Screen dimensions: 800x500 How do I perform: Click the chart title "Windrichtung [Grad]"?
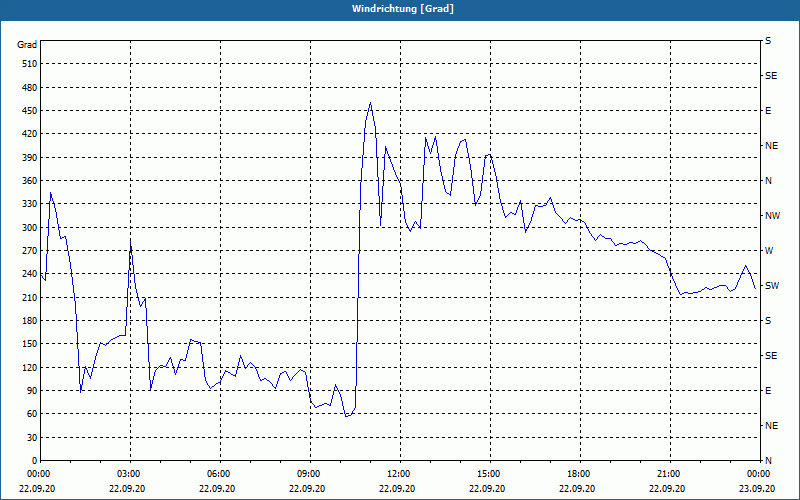(x=403, y=9)
